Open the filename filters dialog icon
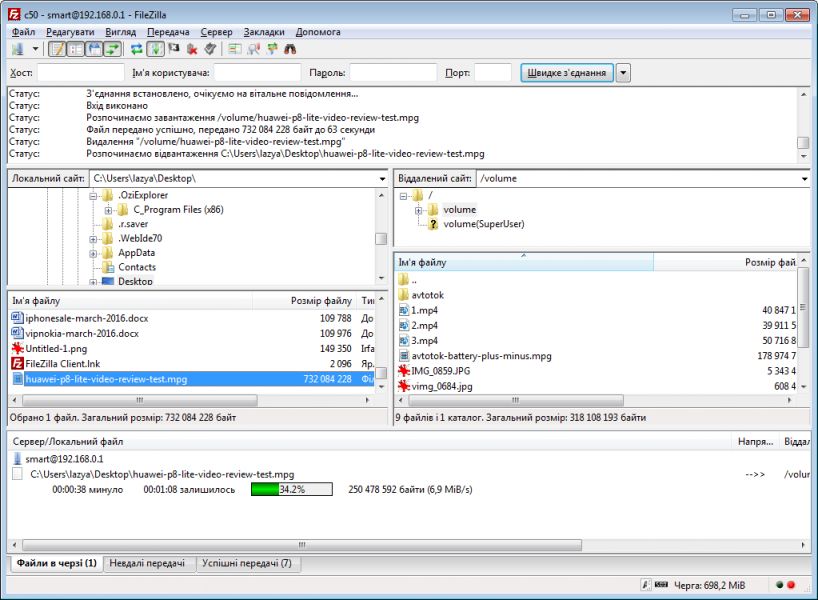 (x=235, y=49)
